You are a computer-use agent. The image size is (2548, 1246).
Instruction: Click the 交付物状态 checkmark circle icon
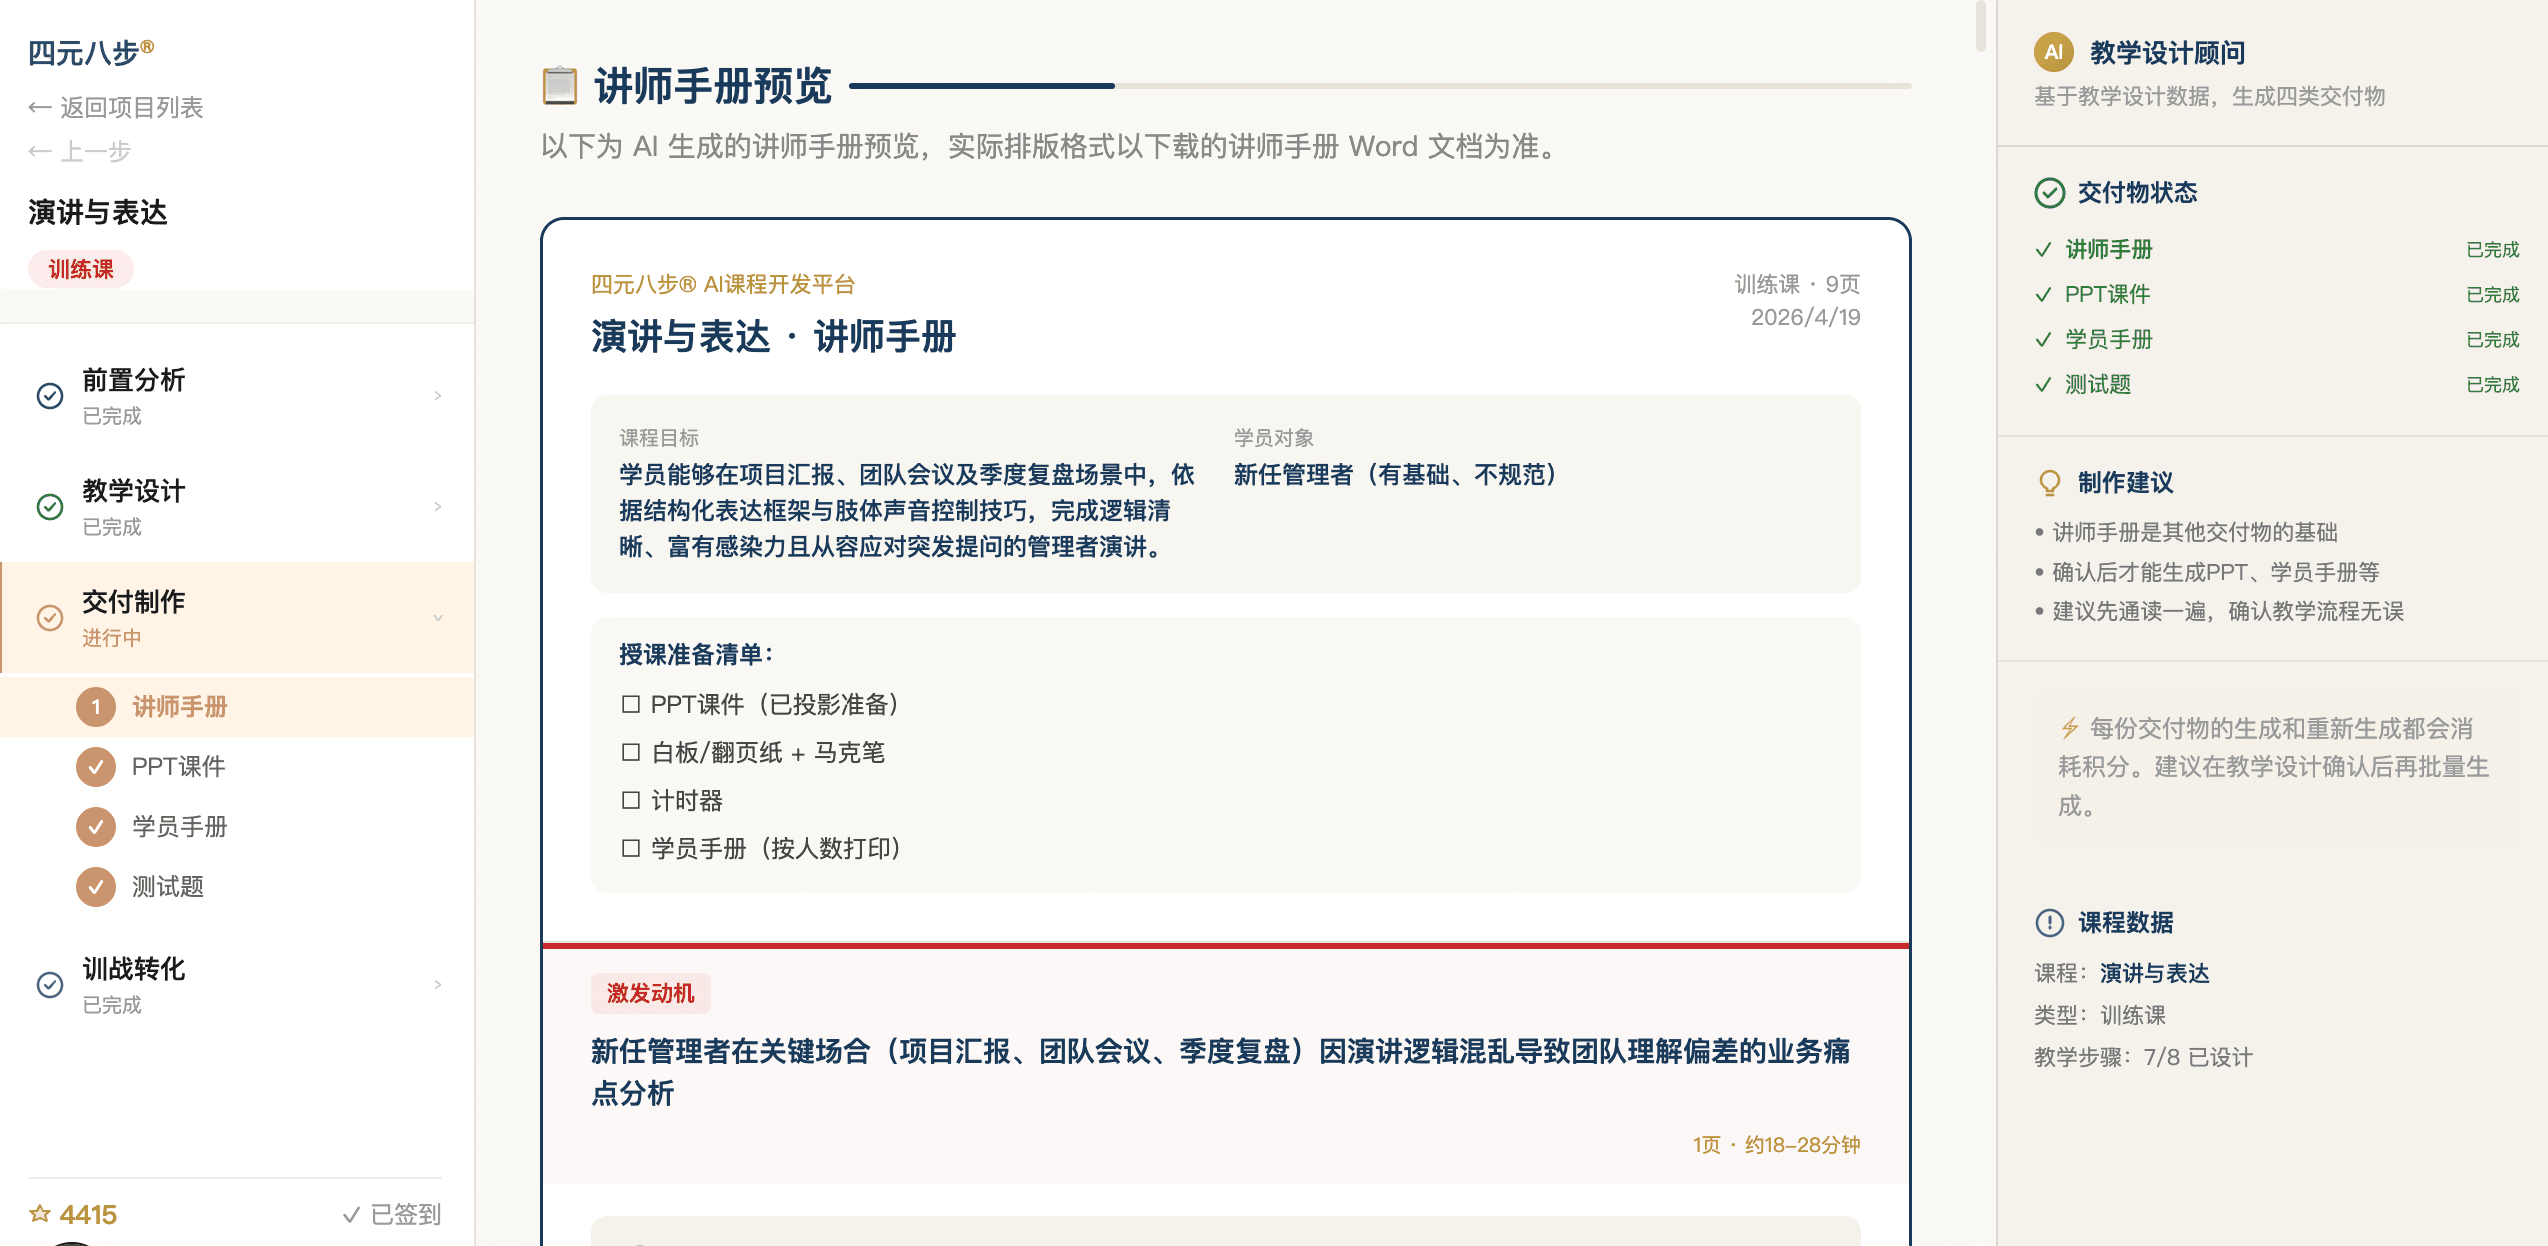[2050, 192]
